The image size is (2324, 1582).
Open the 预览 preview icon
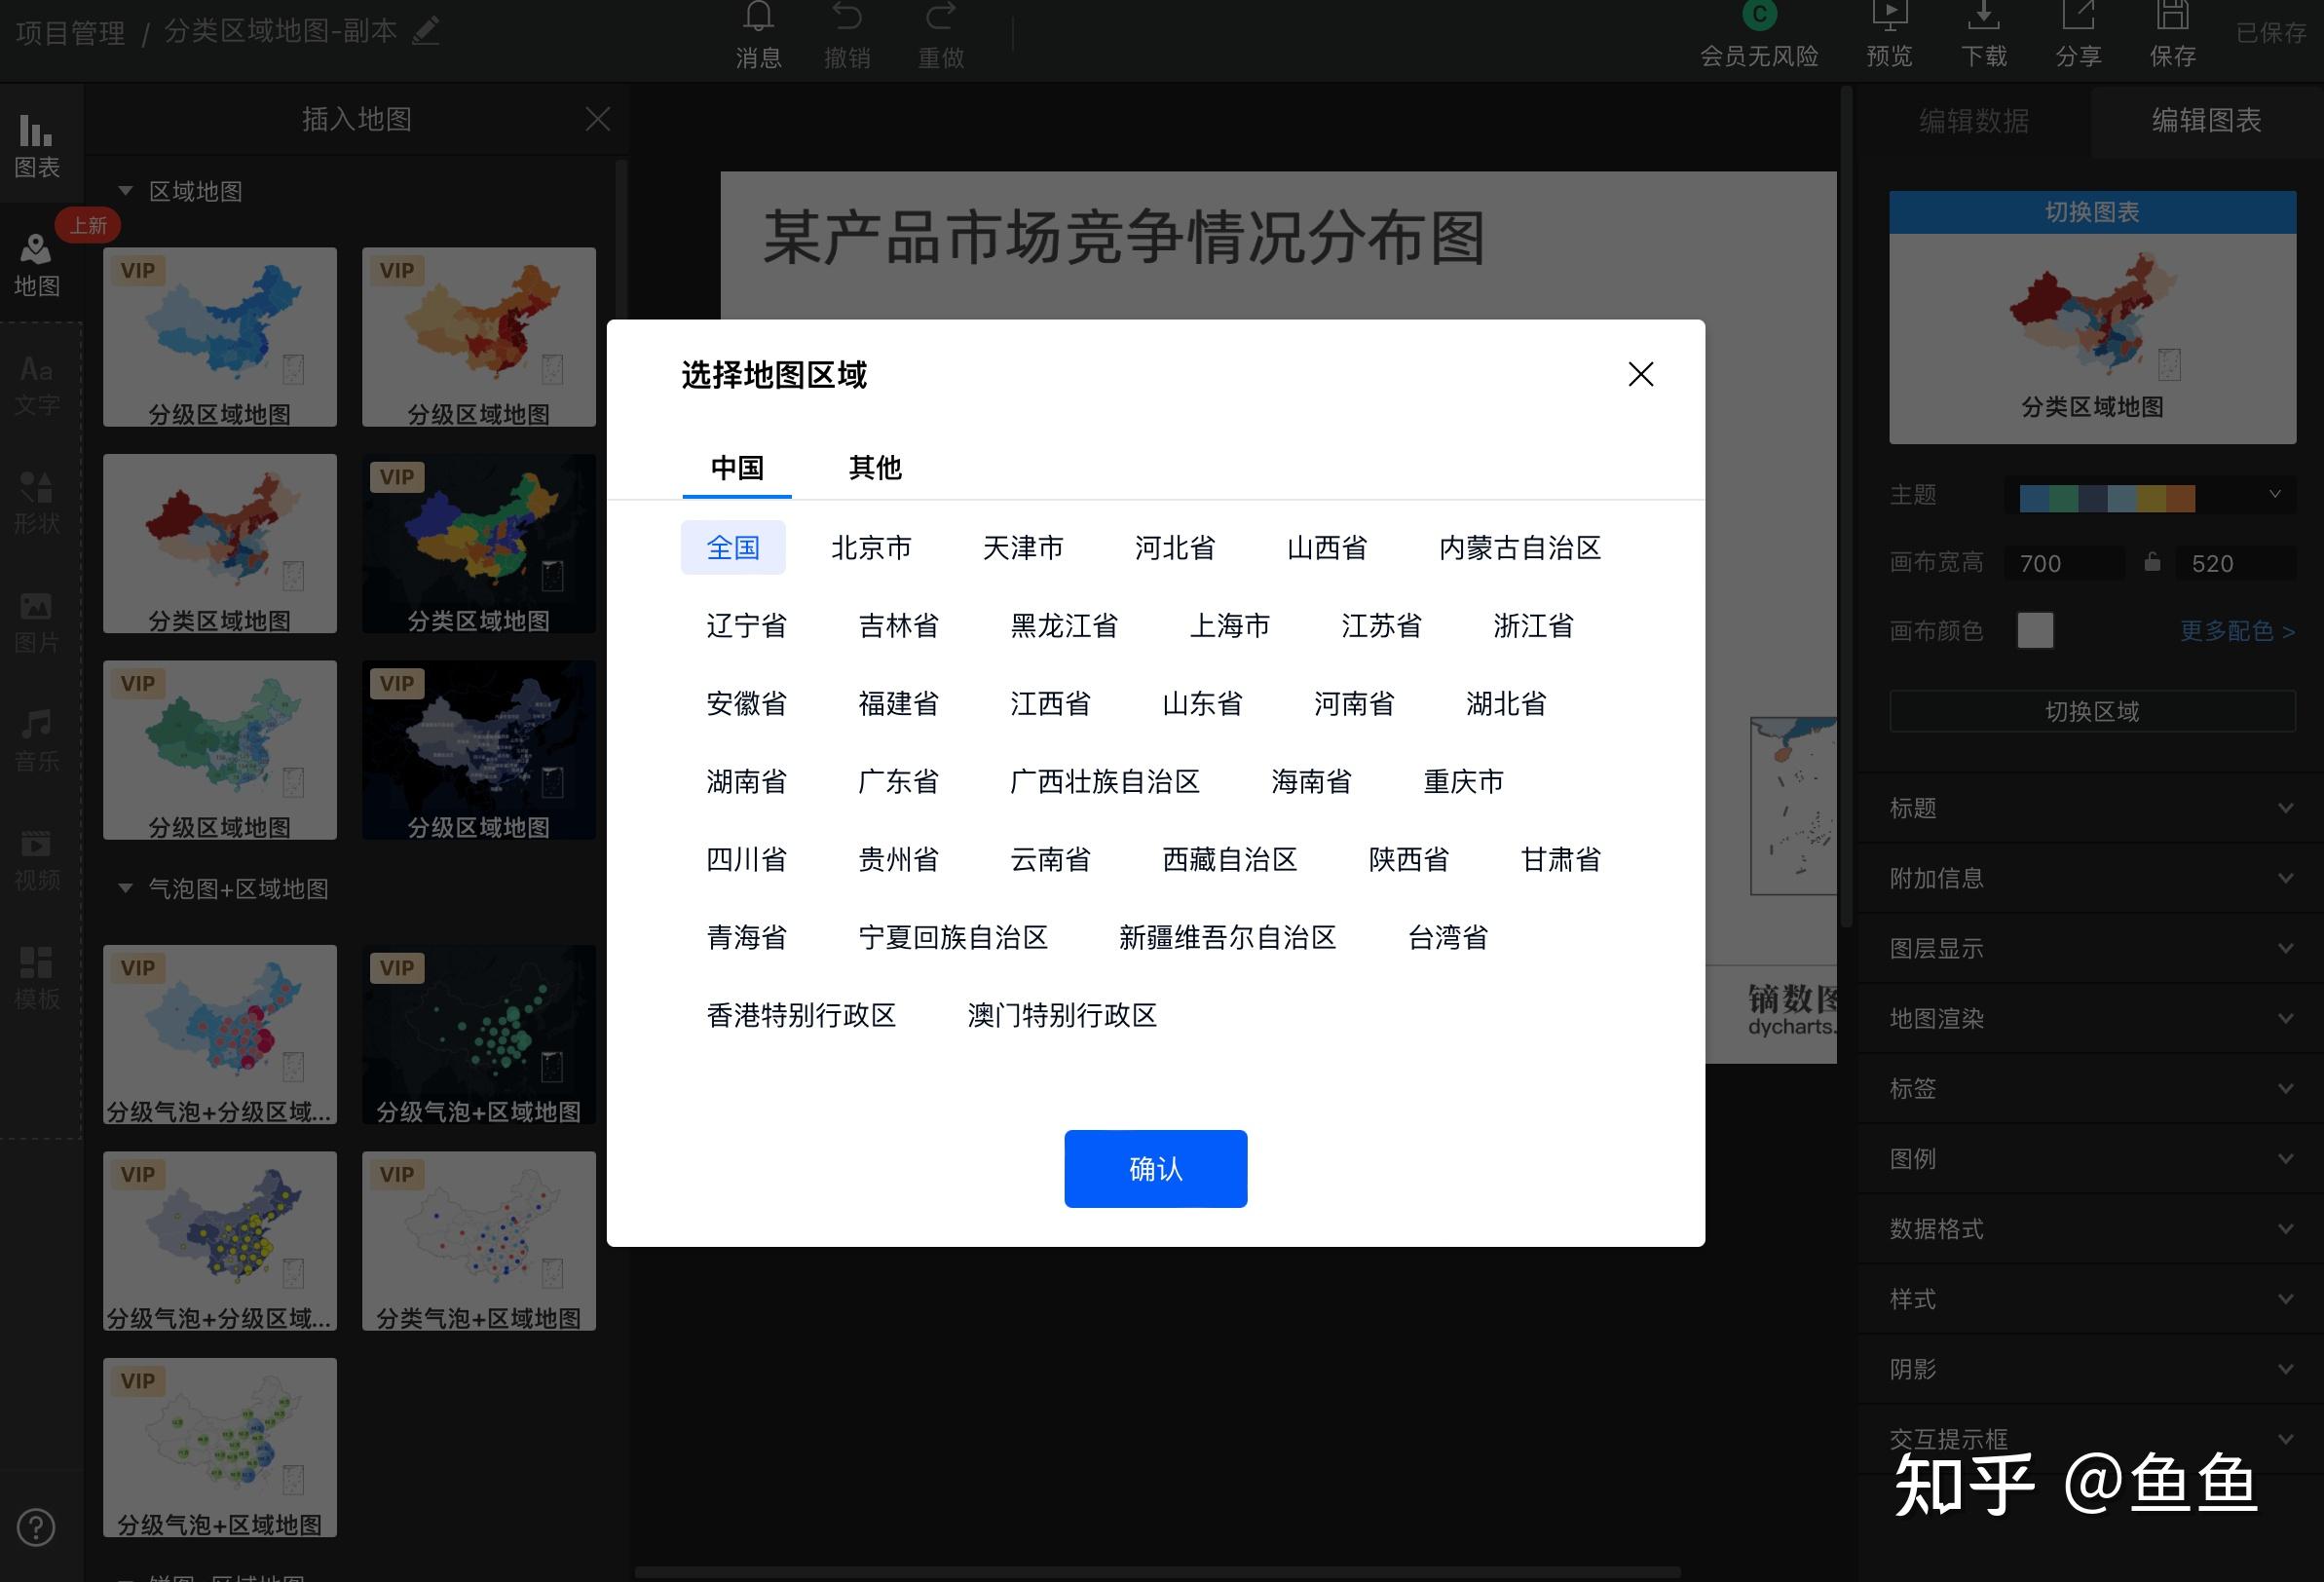point(1890,16)
